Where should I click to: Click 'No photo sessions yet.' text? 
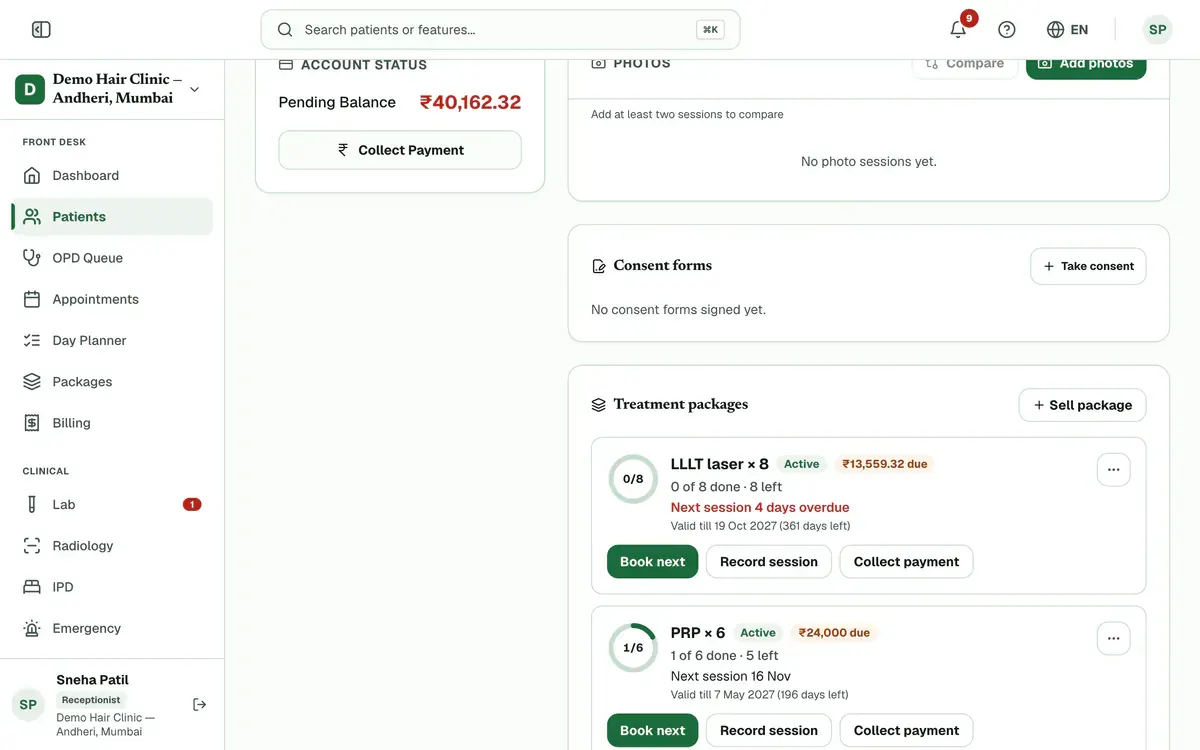click(x=869, y=161)
